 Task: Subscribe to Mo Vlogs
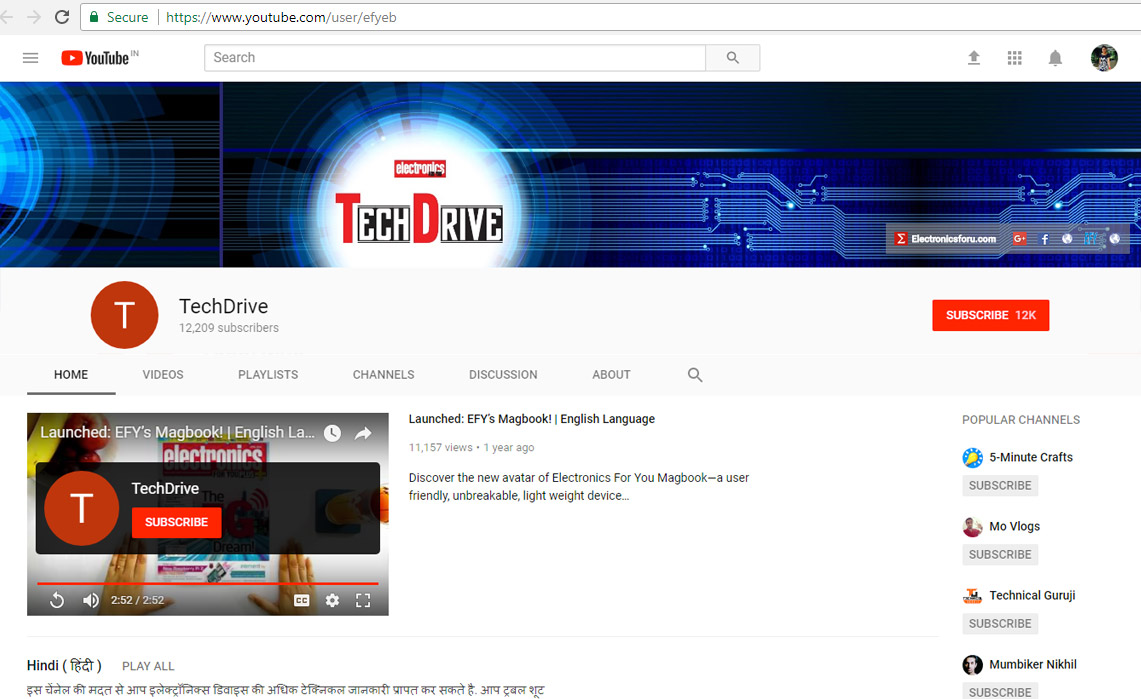1000,554
